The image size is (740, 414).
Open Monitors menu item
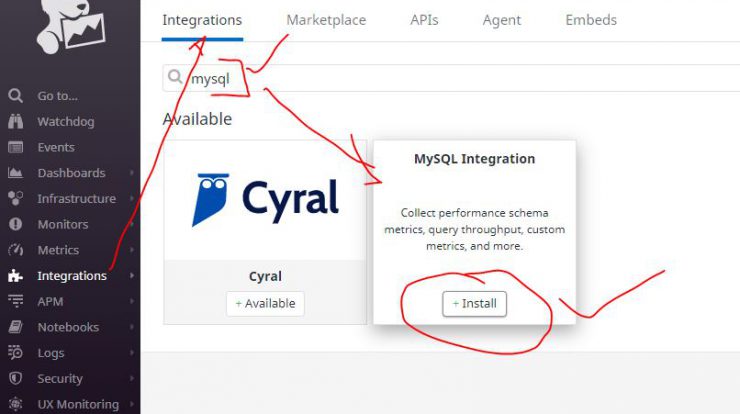tap(63, 224)
